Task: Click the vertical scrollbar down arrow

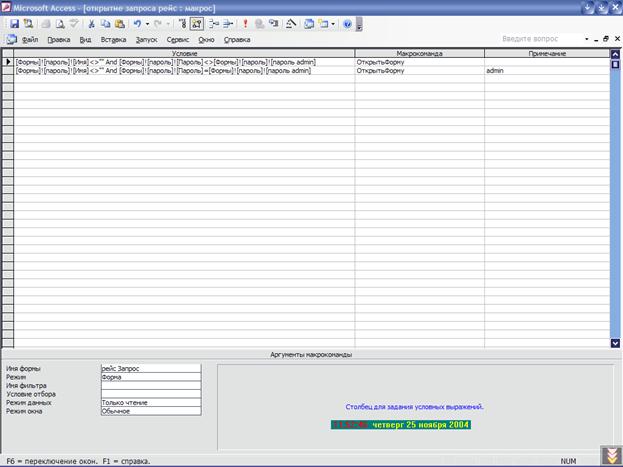Action: click(615, 343)
